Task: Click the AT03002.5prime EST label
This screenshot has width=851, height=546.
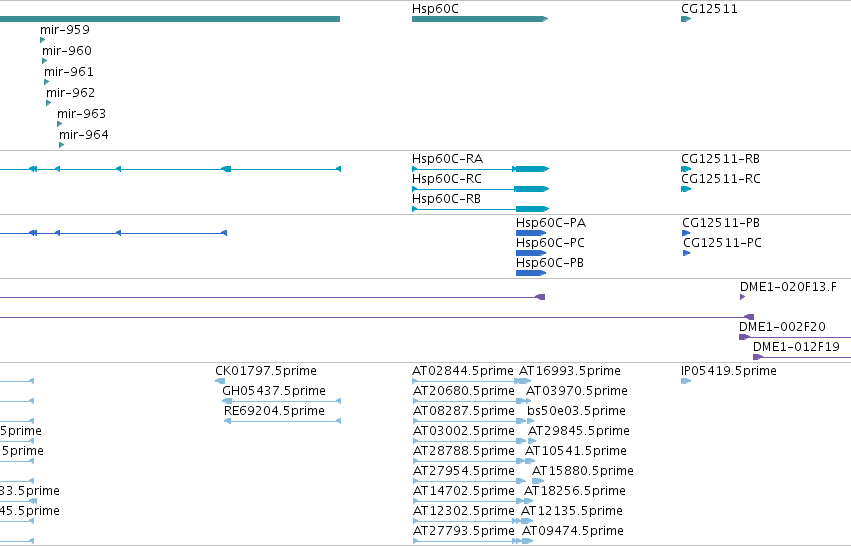Action: click(463, 431)
